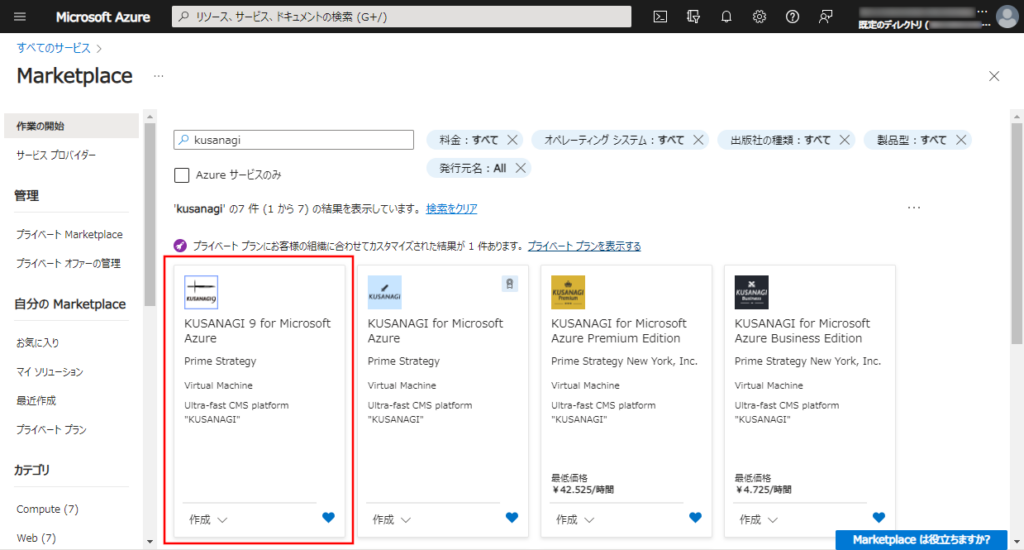The height and width of the screenshot is (550, 1024).
Task: Open 最近作成 in the sidebar
Action: tap(36, 400)
